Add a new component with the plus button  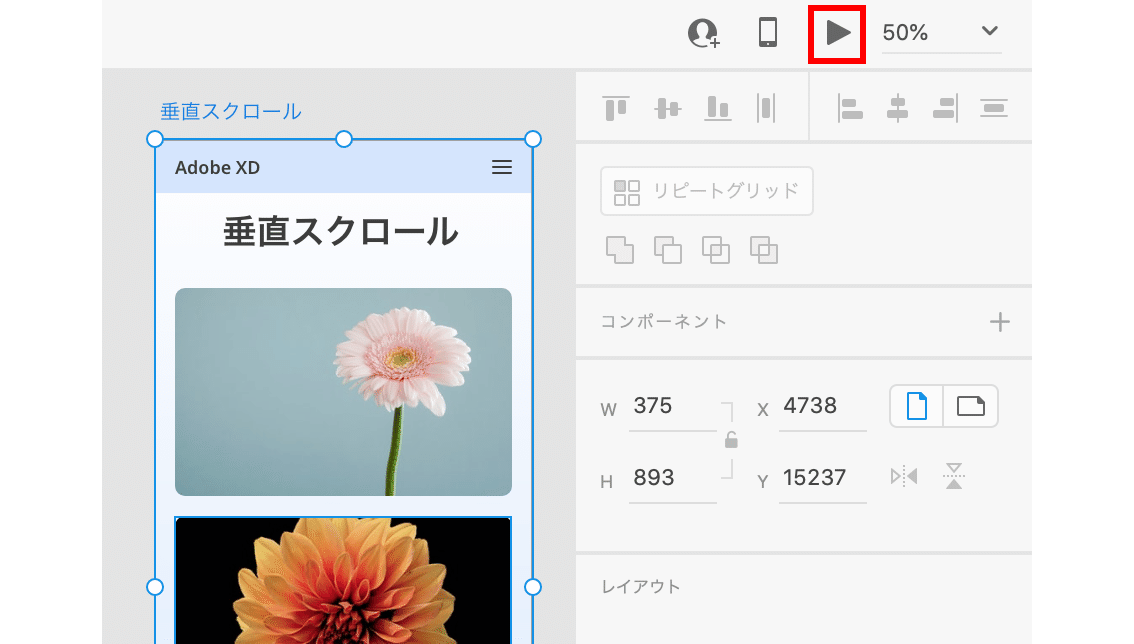point(999,322)
